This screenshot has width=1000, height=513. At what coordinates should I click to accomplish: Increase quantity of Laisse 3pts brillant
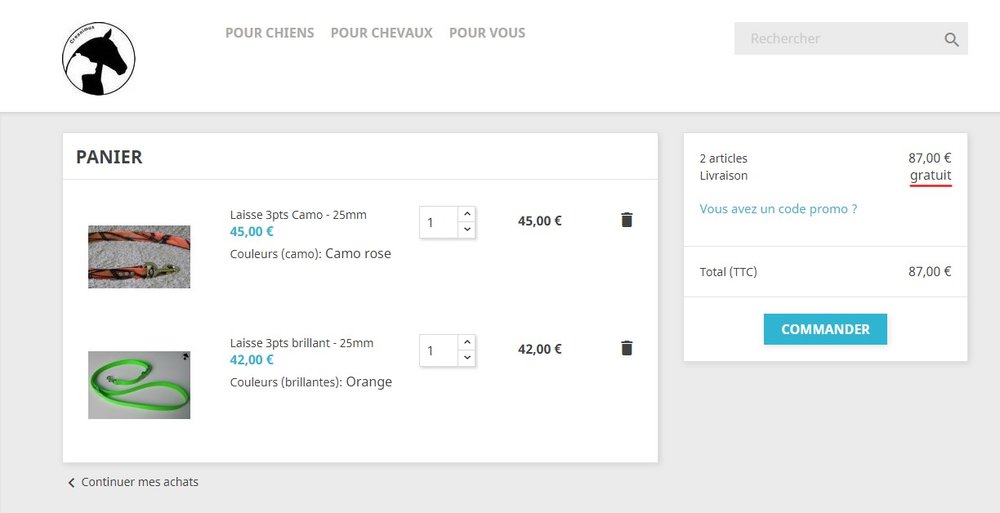point(467,343)
